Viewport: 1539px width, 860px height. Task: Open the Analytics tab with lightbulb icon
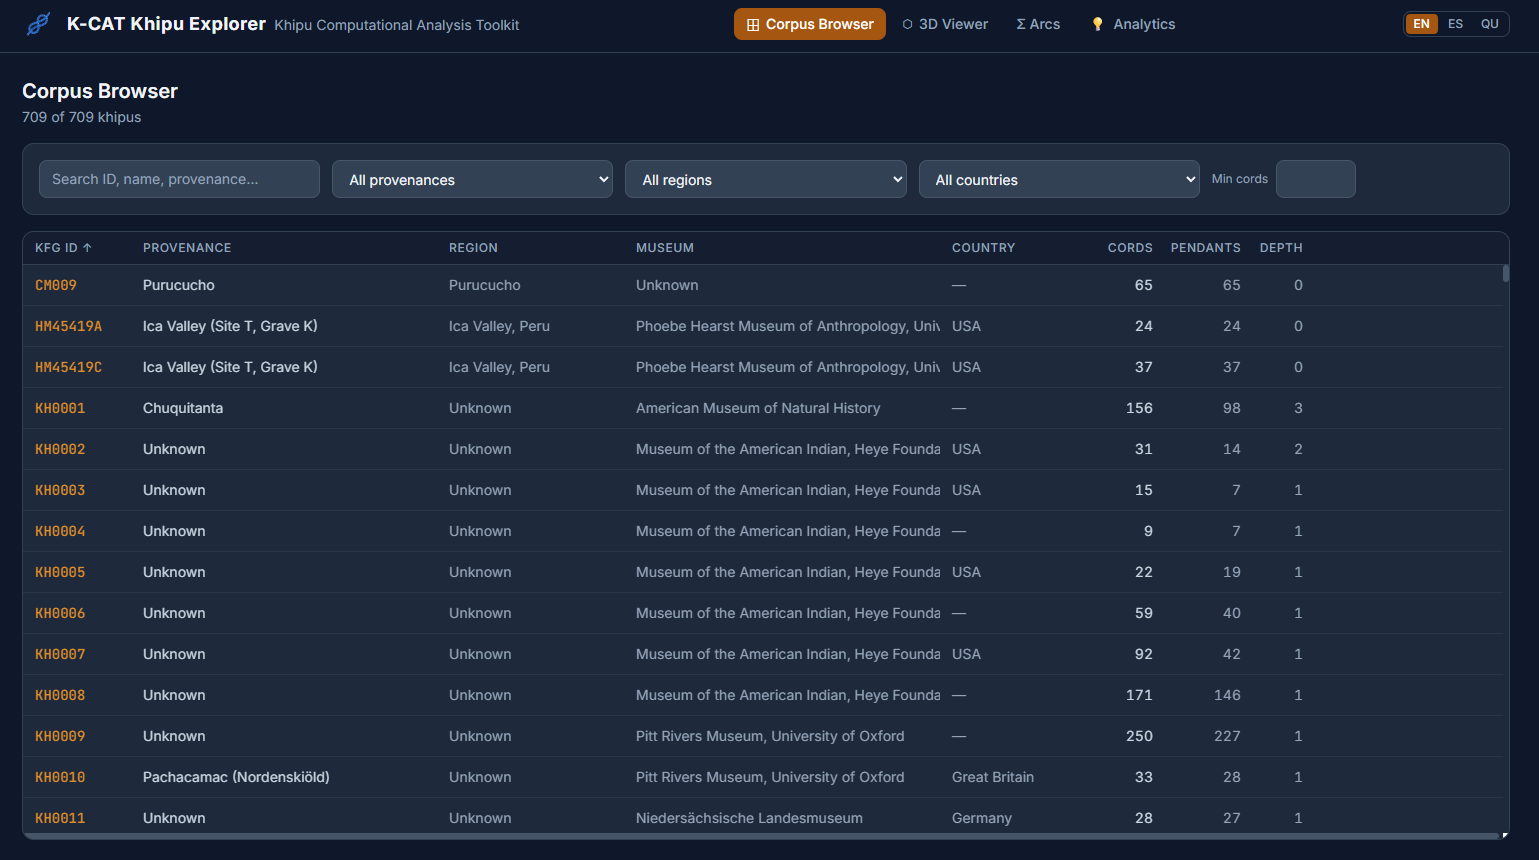pos(1132,24)
